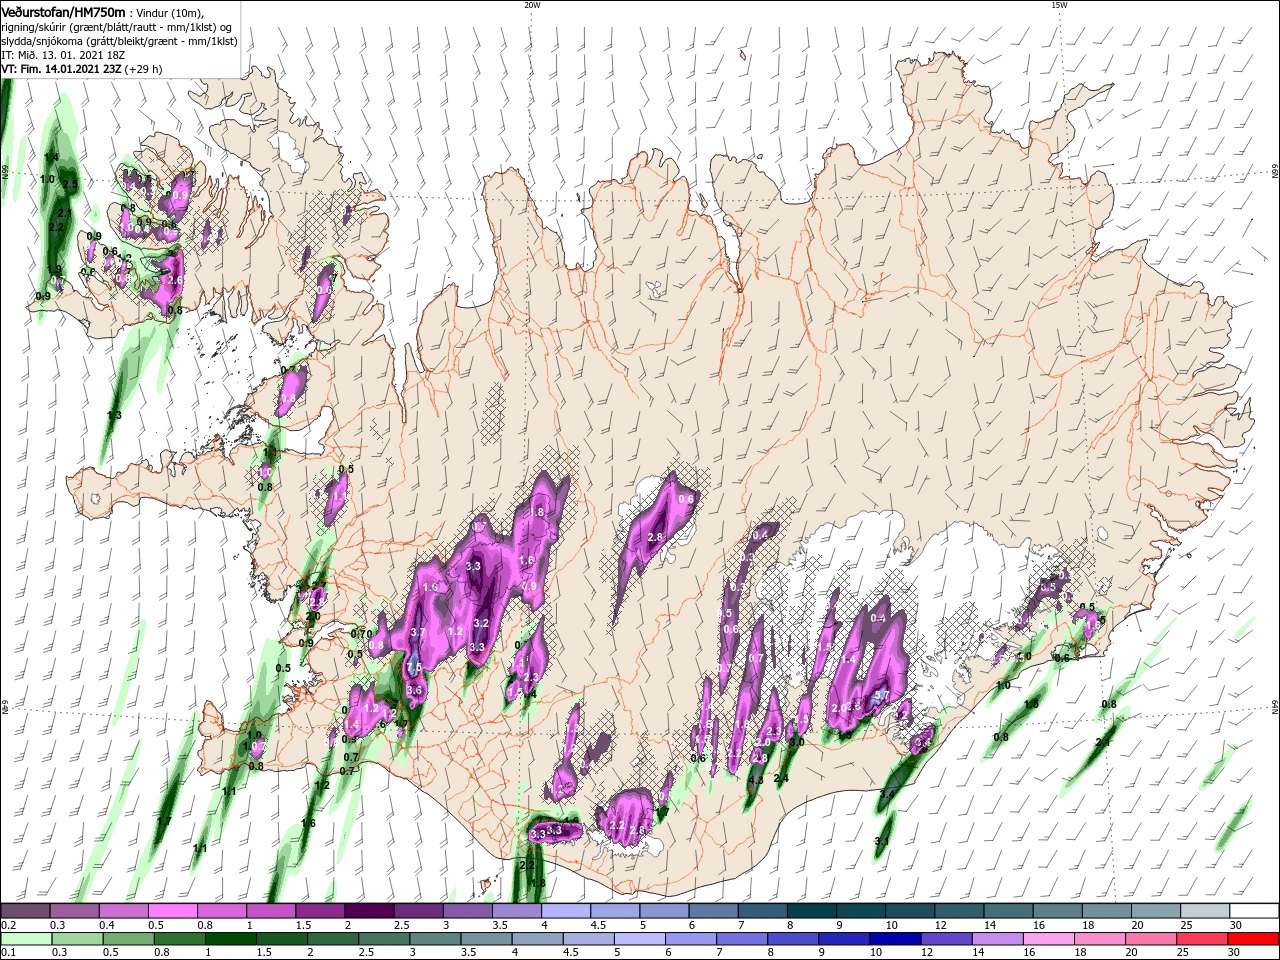
Task: Click the 1.5 label on the snow scale
Action: 304,925
